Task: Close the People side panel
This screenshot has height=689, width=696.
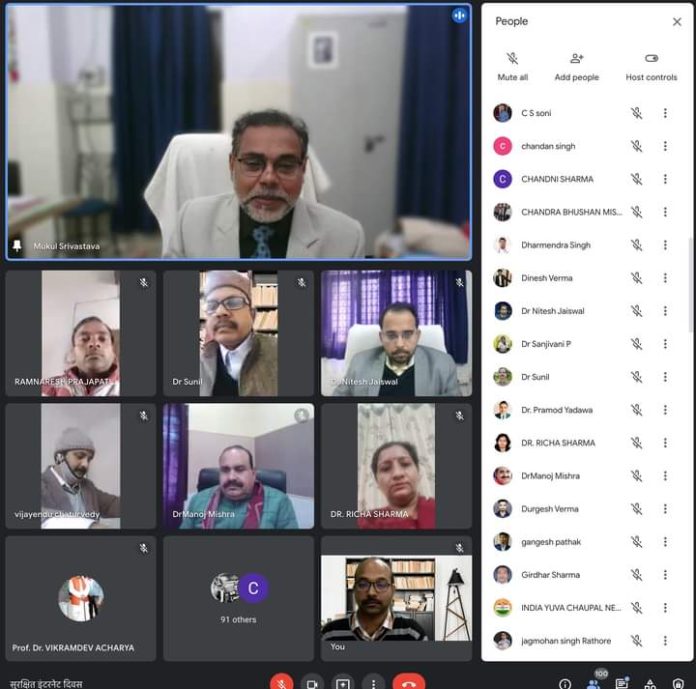Action: [677, 21]
